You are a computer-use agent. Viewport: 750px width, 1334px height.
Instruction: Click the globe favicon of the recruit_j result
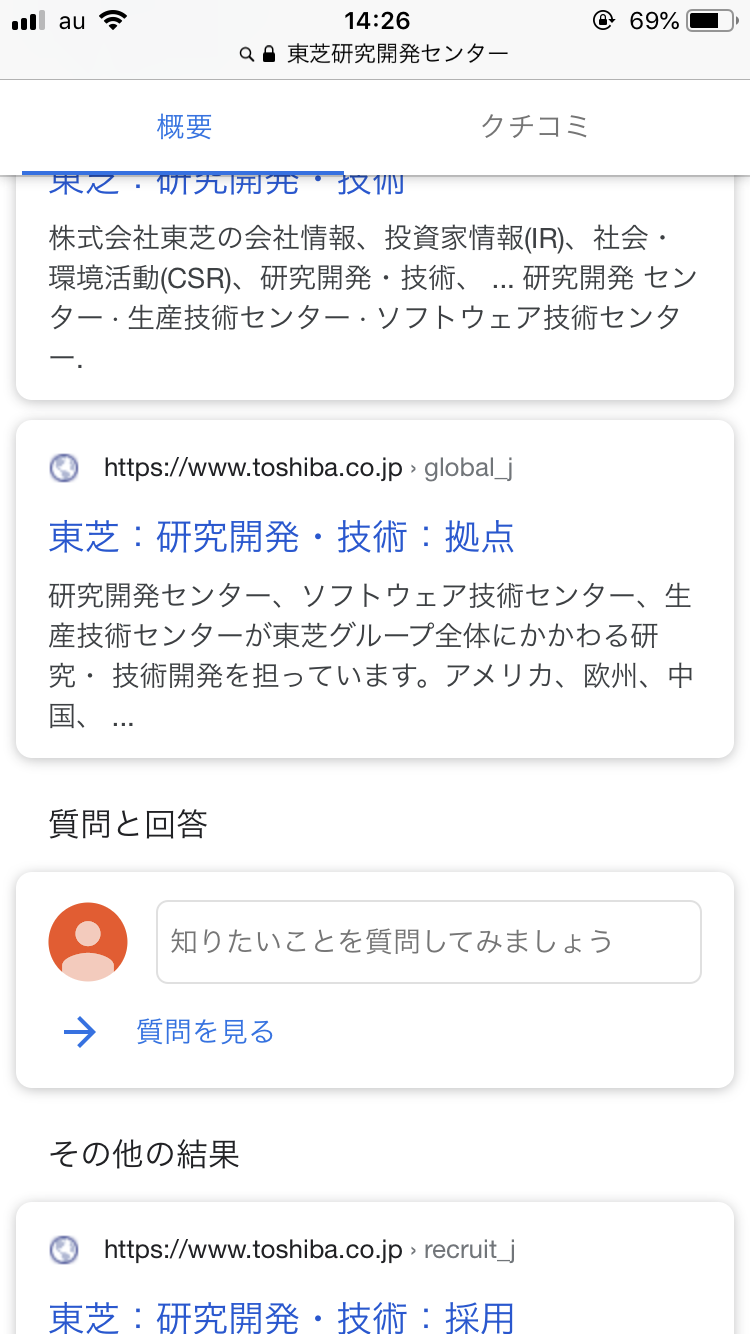pyautogui.click(x=64, y=1249)
